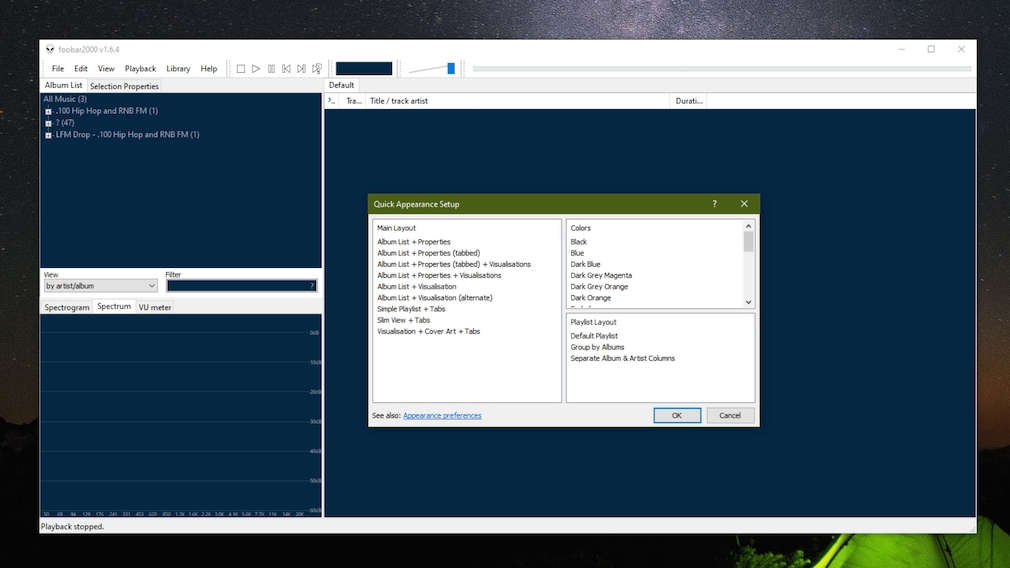Expand the LFM Drop tree node

click(x=48, y=135)
